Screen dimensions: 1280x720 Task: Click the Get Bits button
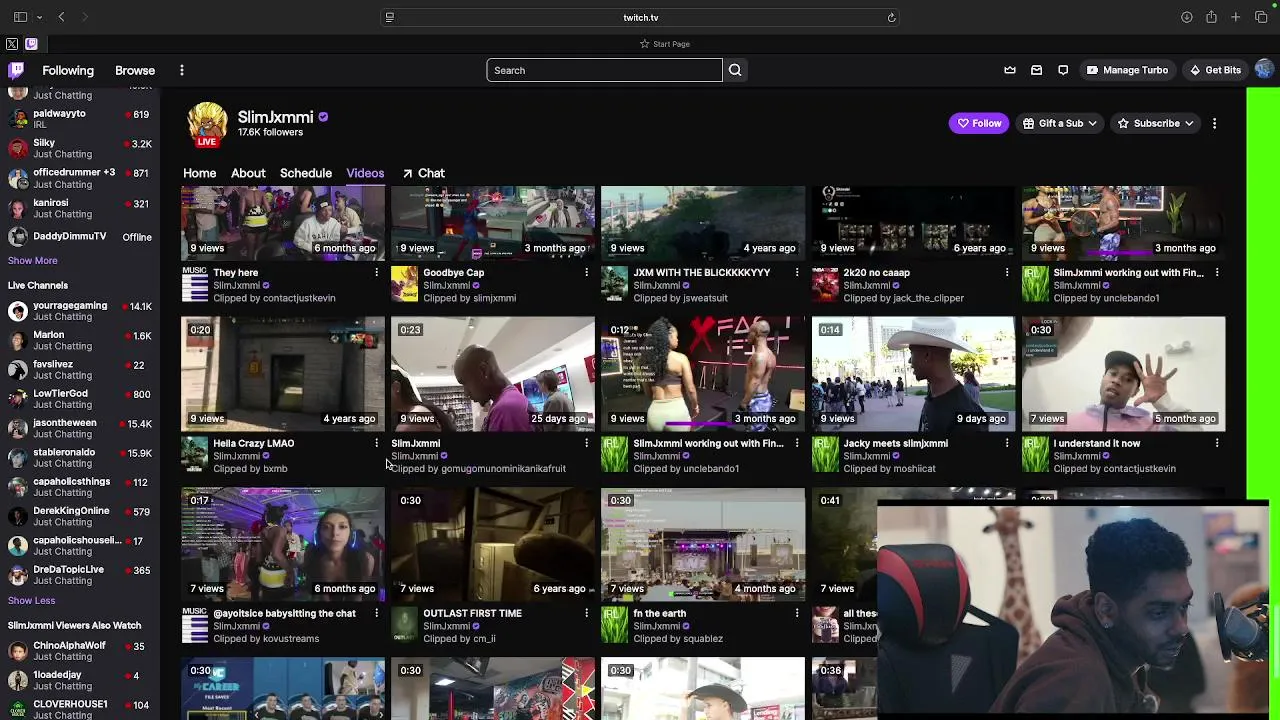click(1215, 70)
